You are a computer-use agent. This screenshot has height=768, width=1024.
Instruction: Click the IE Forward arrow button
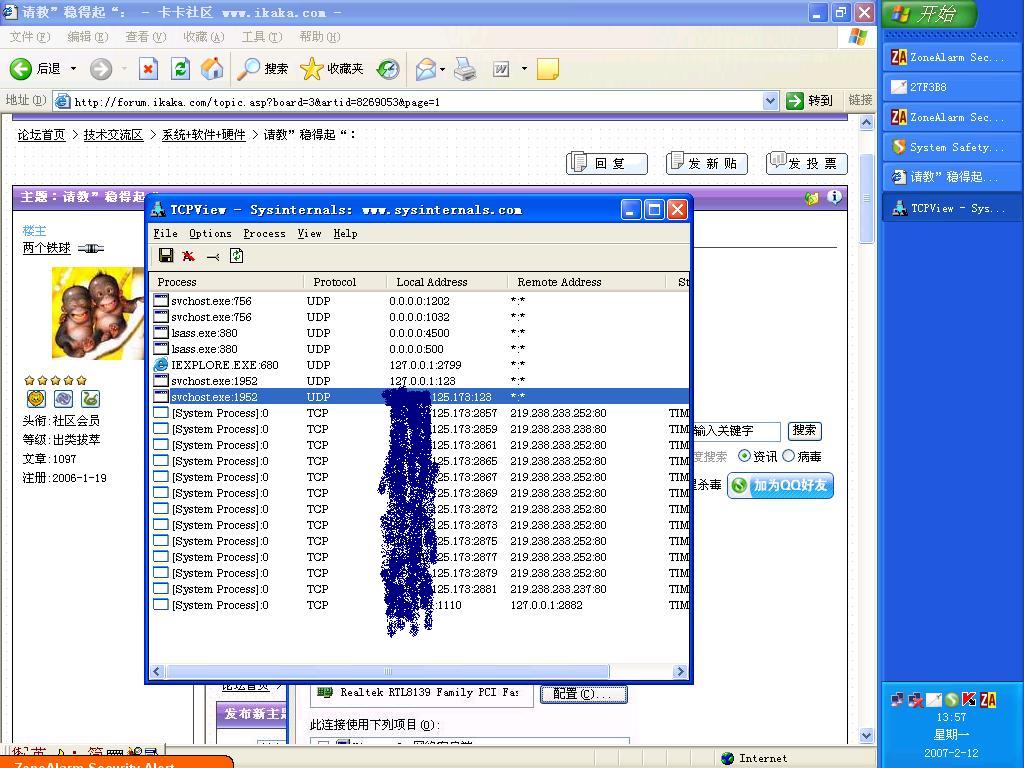point(101,69)
